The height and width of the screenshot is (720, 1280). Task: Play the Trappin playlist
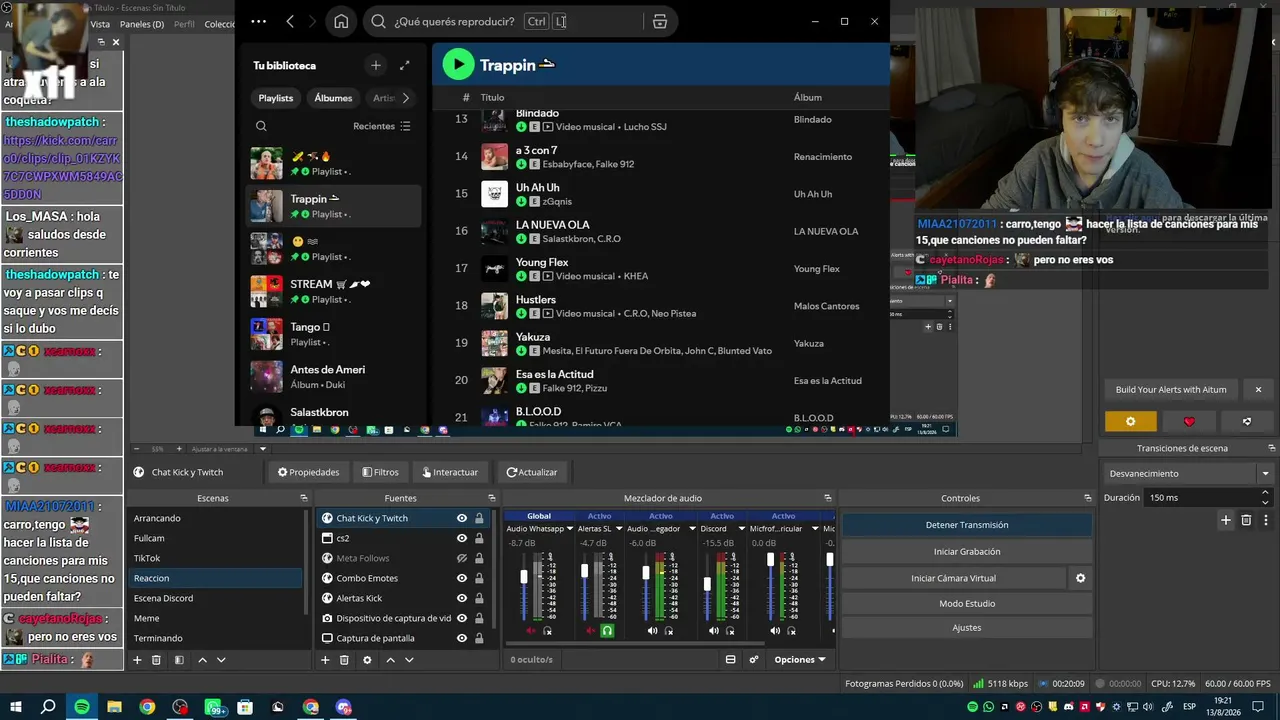tap(458, 65)
